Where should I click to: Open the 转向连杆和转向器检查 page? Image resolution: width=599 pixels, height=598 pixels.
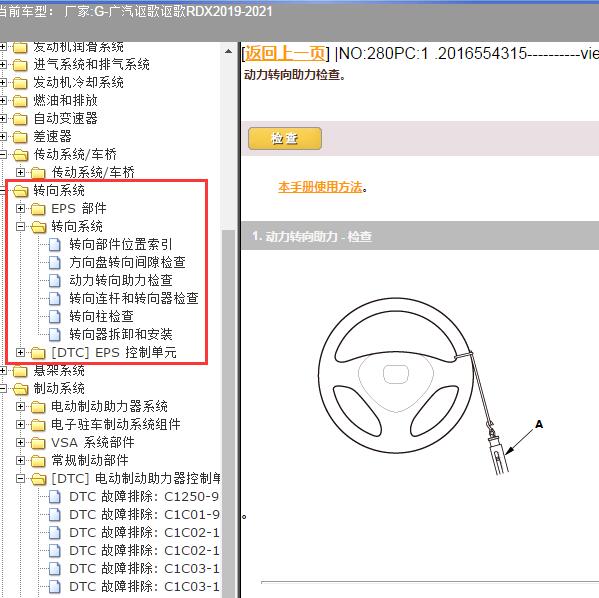pyautogui.click(x=134, y=298)
